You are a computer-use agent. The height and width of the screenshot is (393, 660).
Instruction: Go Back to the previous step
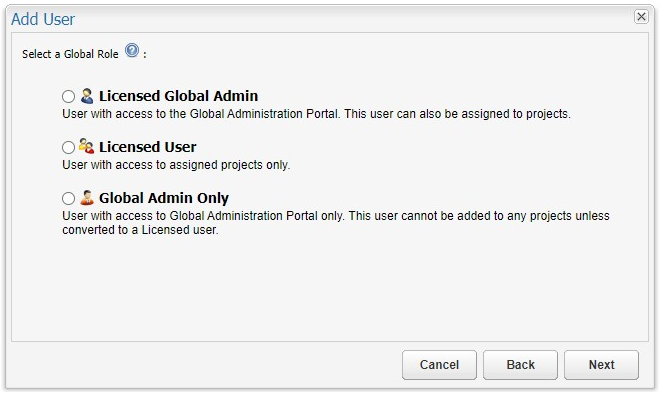[x=520, y=365]
